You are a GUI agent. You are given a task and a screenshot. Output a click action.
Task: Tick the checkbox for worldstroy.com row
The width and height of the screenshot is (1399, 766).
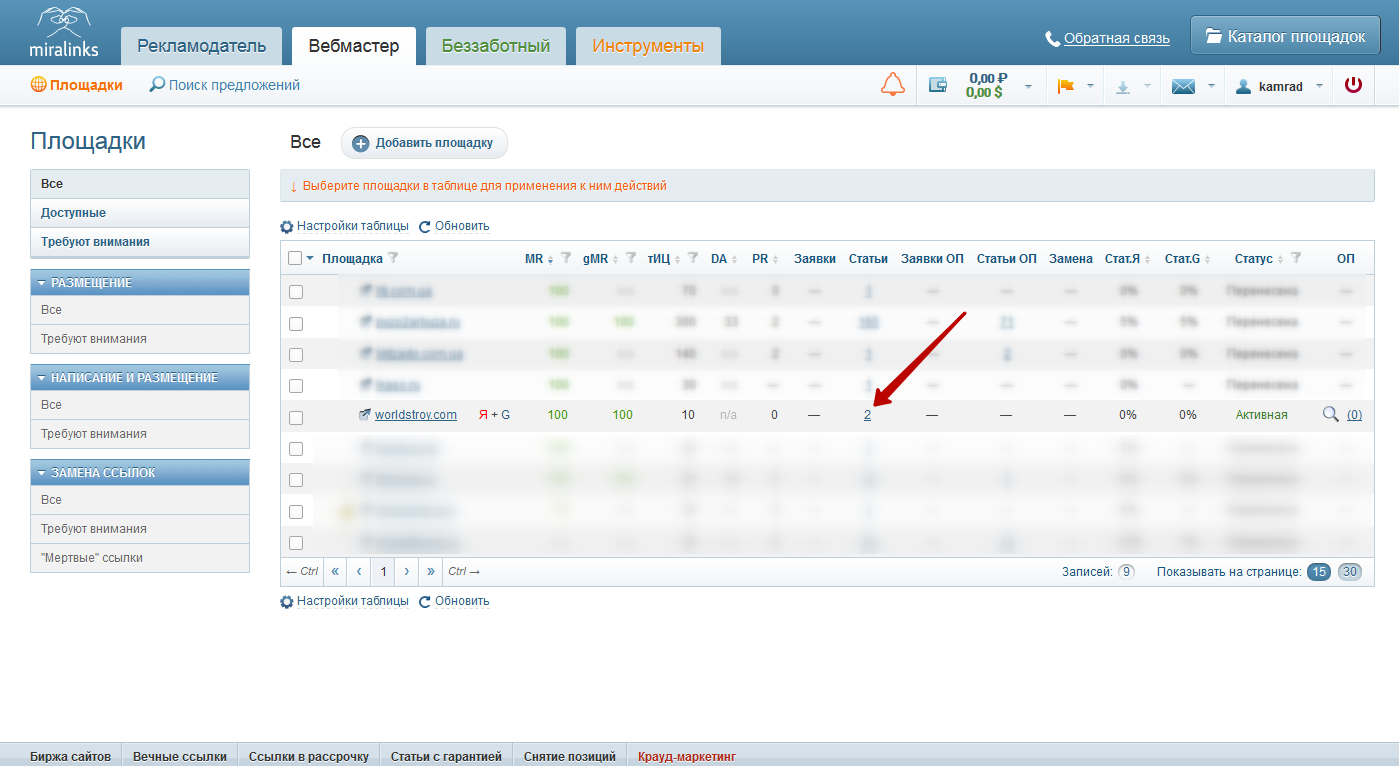296,417
